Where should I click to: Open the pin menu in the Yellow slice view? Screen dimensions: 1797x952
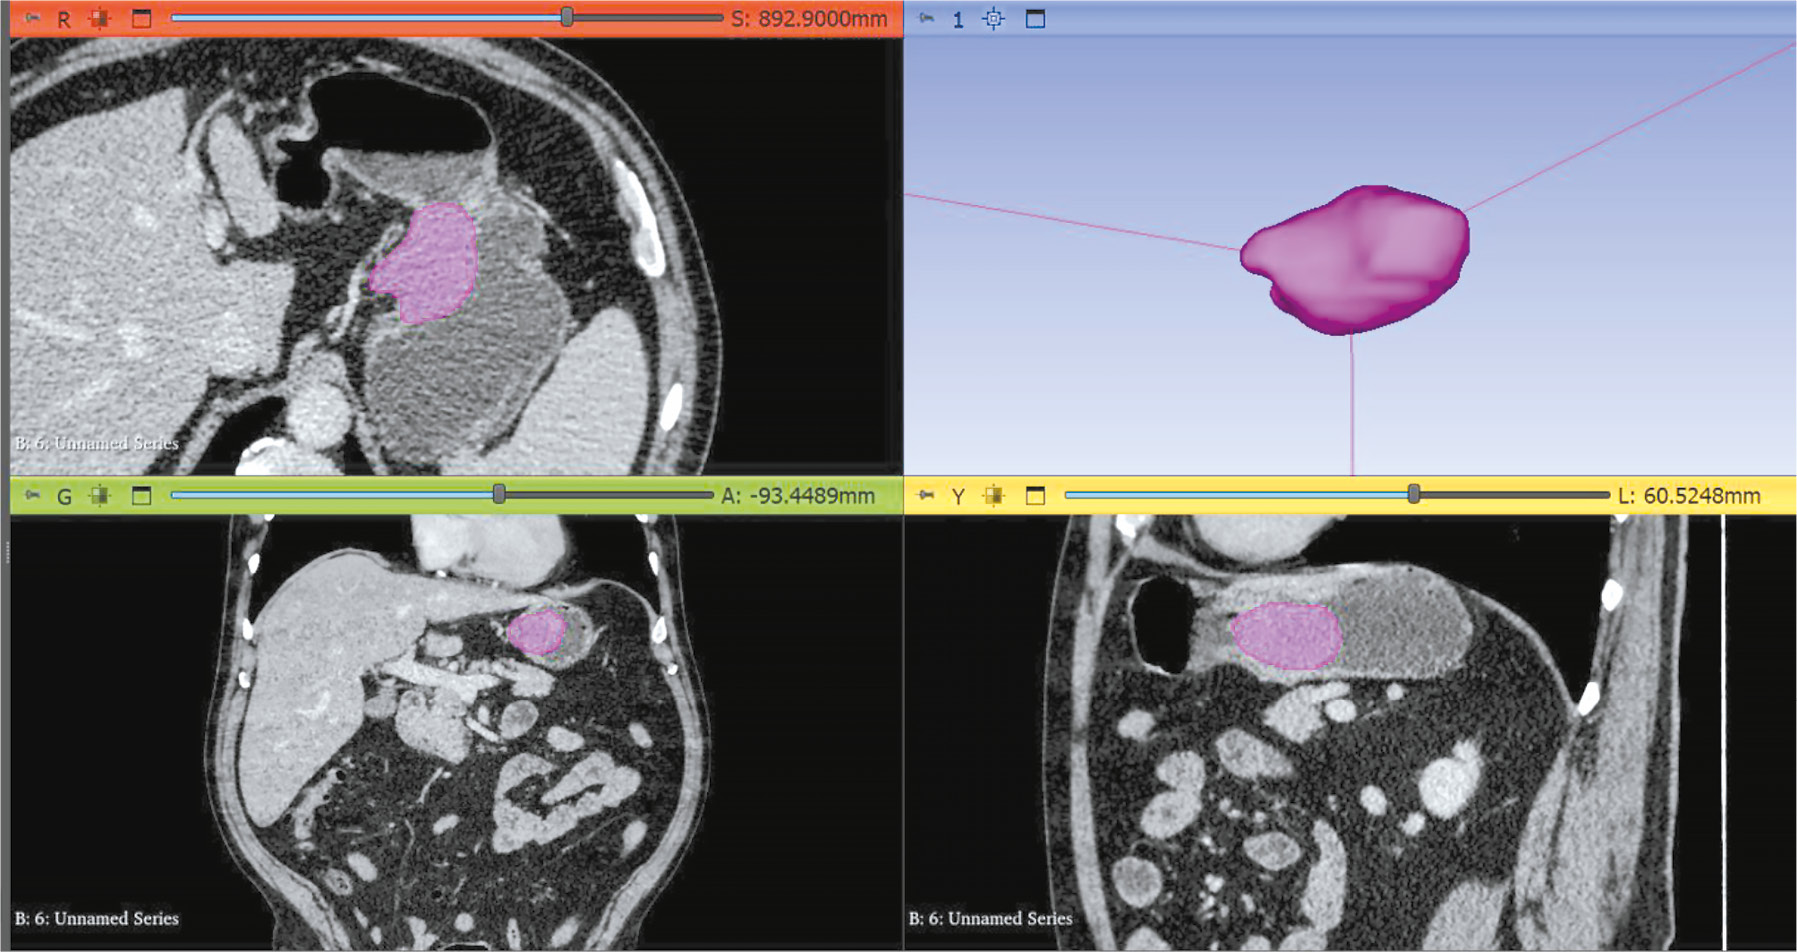(926, 496)
